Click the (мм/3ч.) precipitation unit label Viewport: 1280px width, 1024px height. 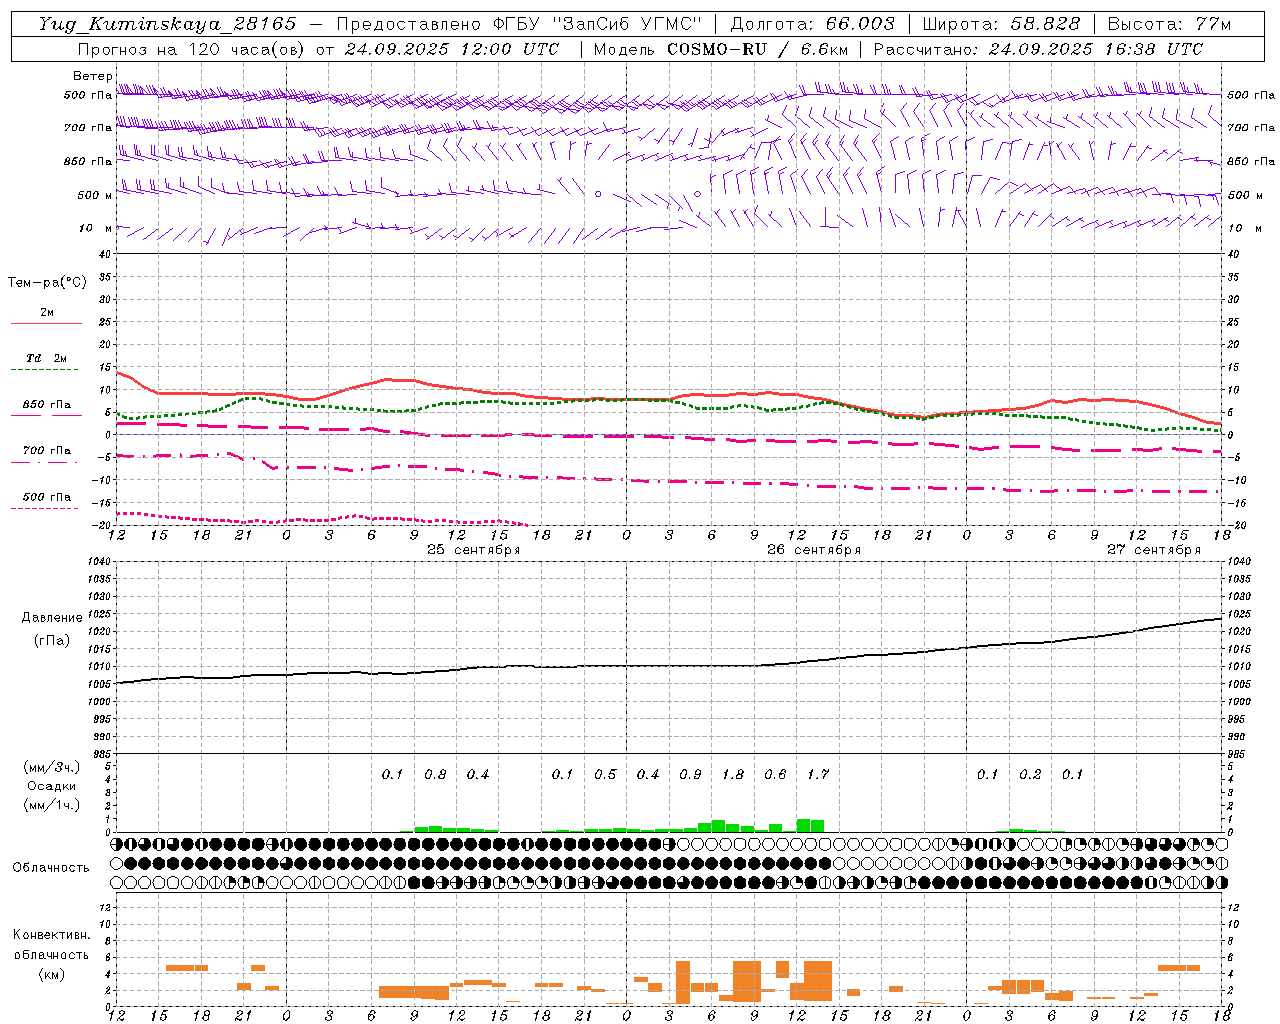[52, 767]
